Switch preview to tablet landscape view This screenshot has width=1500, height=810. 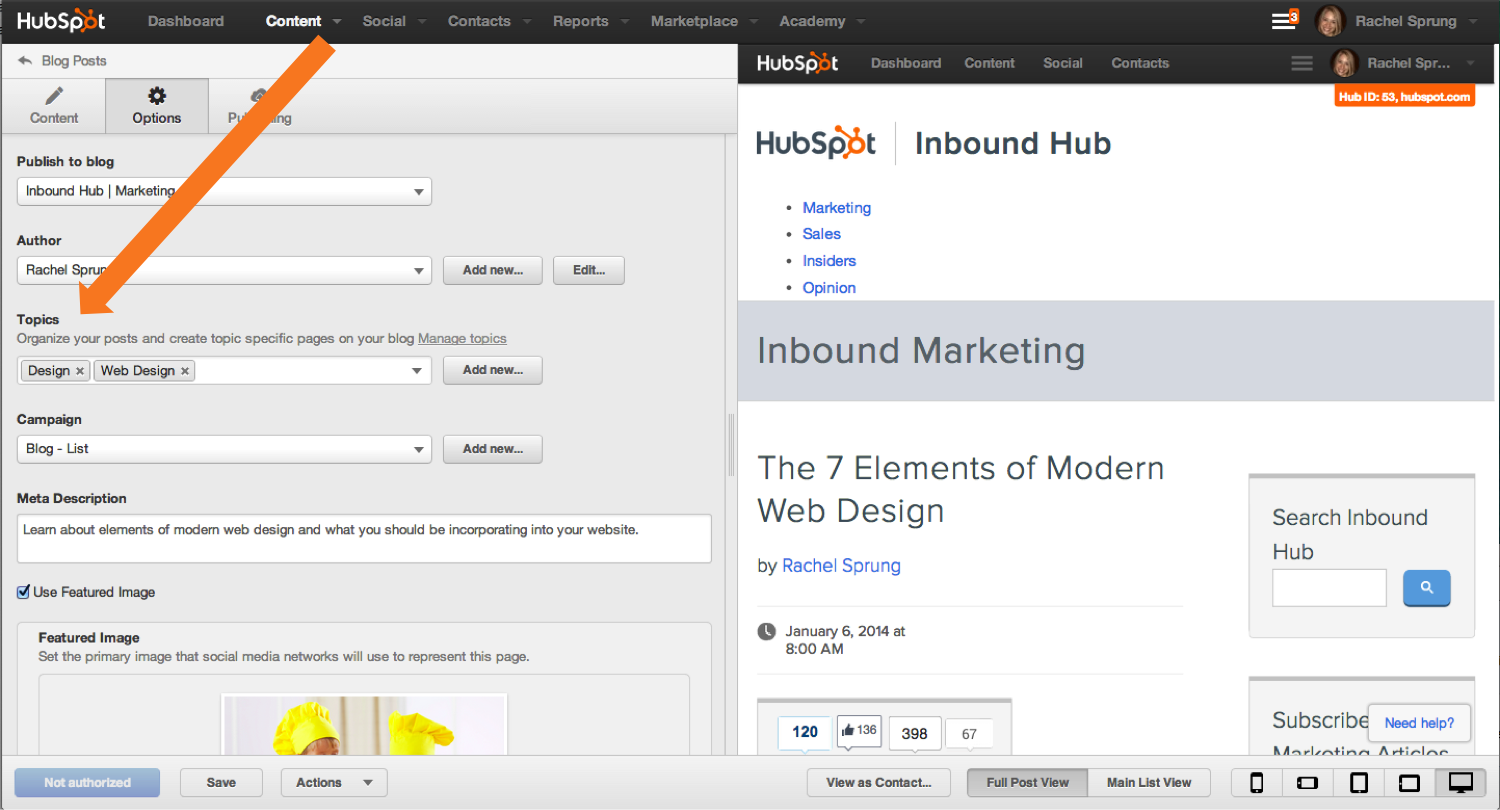[x=1409, y=783]
